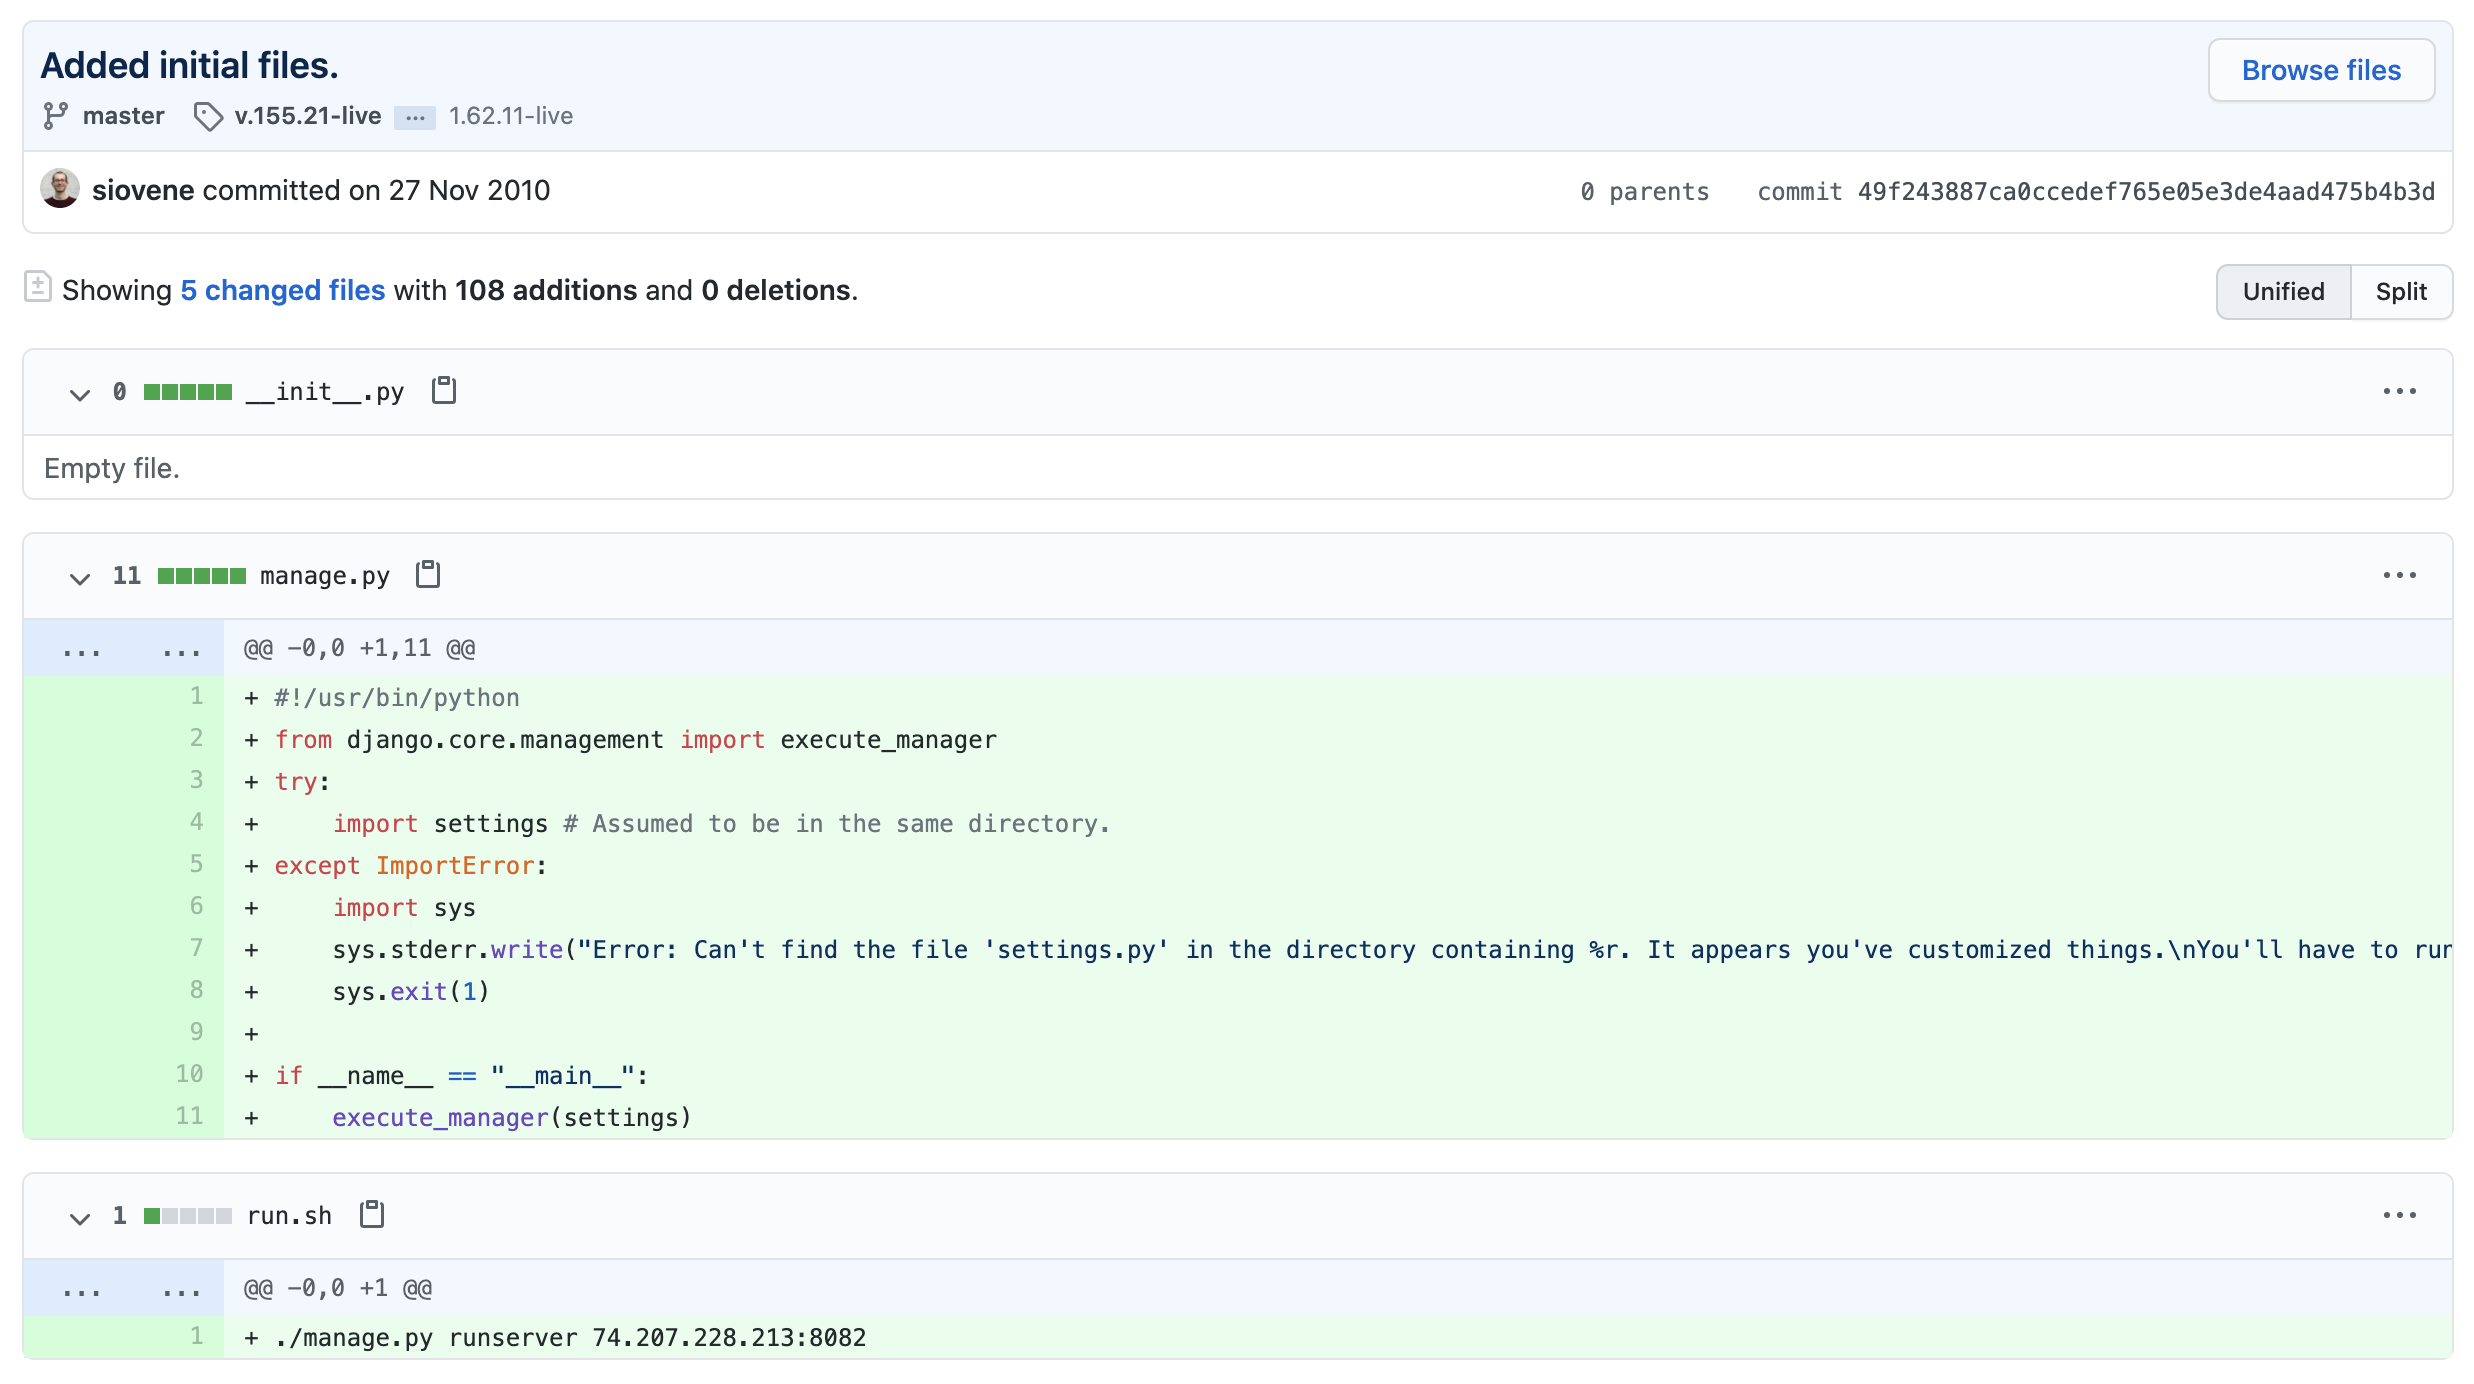
Task: Switch to Unified diff view
Action: (x=2283, y=292)
